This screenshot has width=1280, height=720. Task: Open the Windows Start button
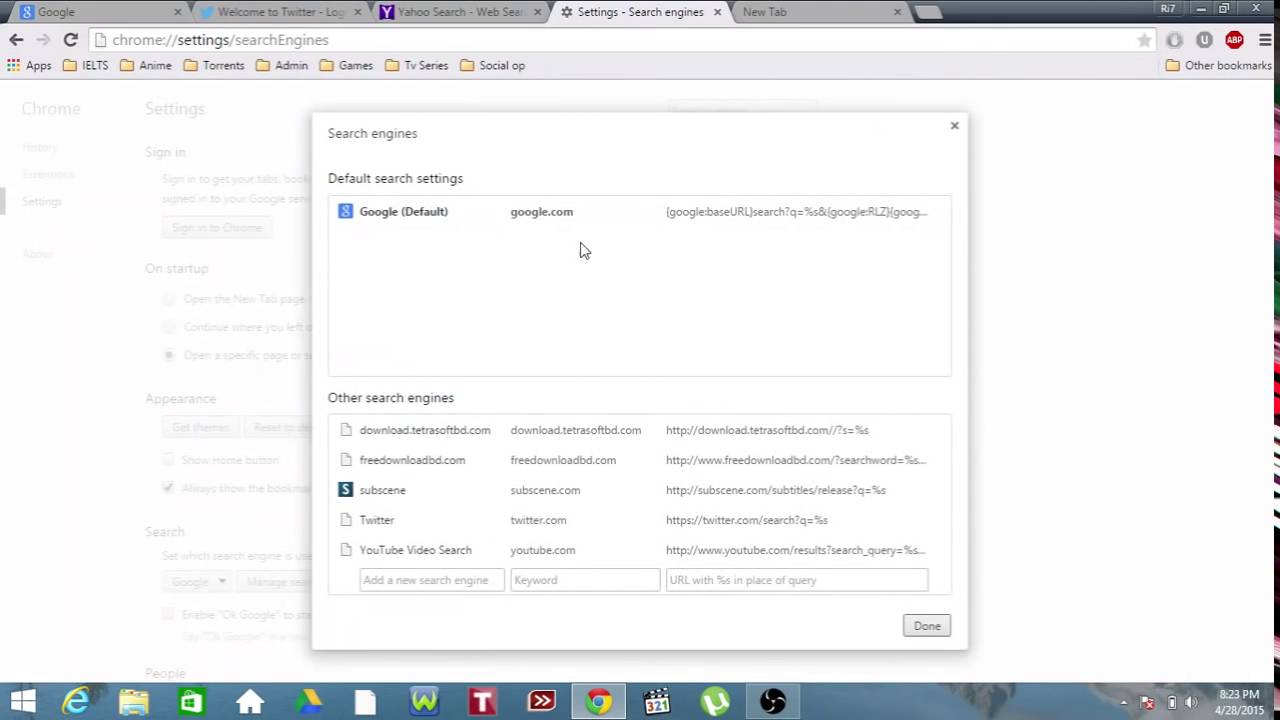[23, 701]
